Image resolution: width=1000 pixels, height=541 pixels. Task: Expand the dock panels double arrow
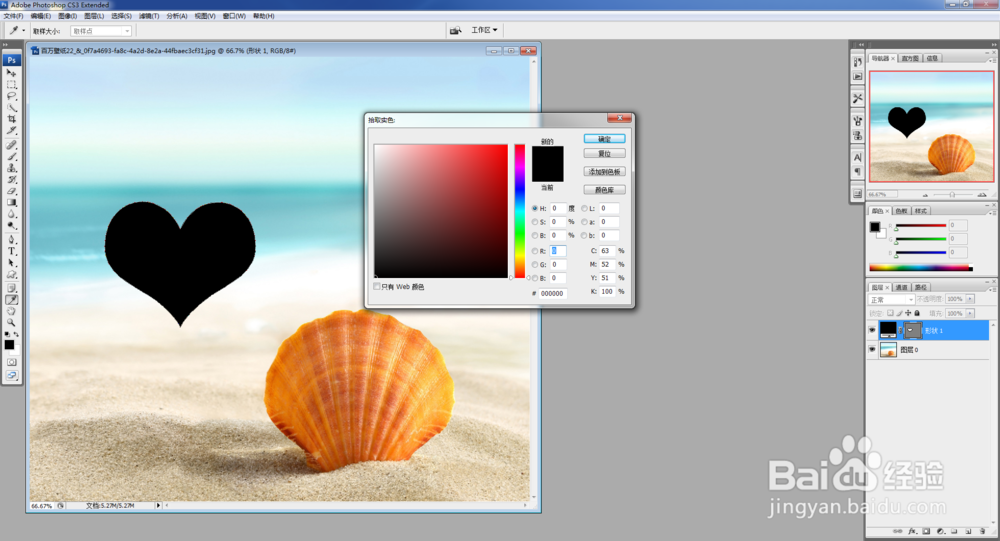coord(861,45)
